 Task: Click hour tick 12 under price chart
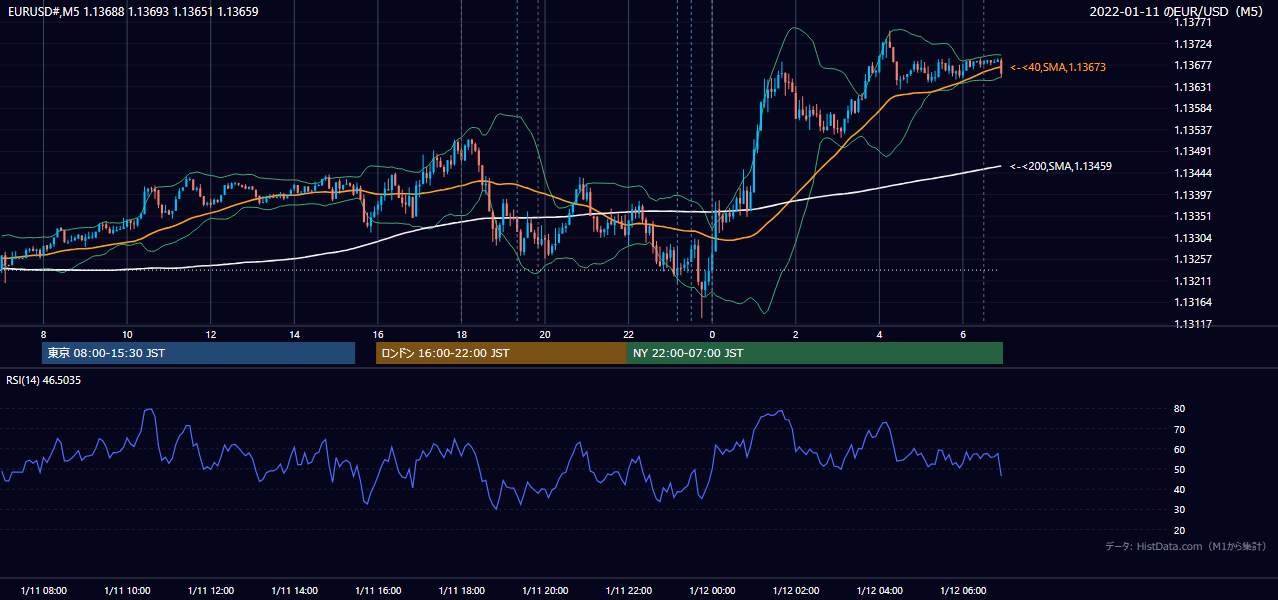point(211,334)
